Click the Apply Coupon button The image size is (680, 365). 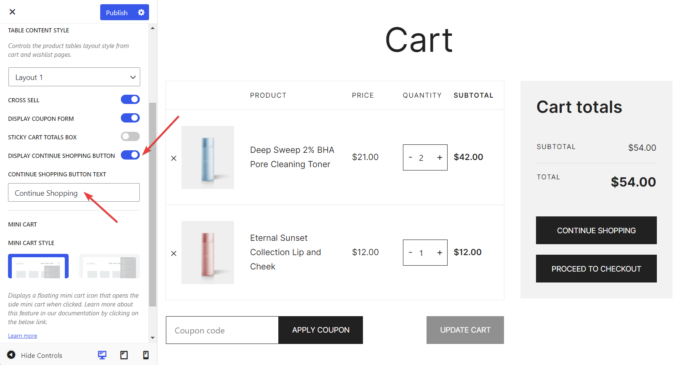pyautogui.click(x=320, y=330)
